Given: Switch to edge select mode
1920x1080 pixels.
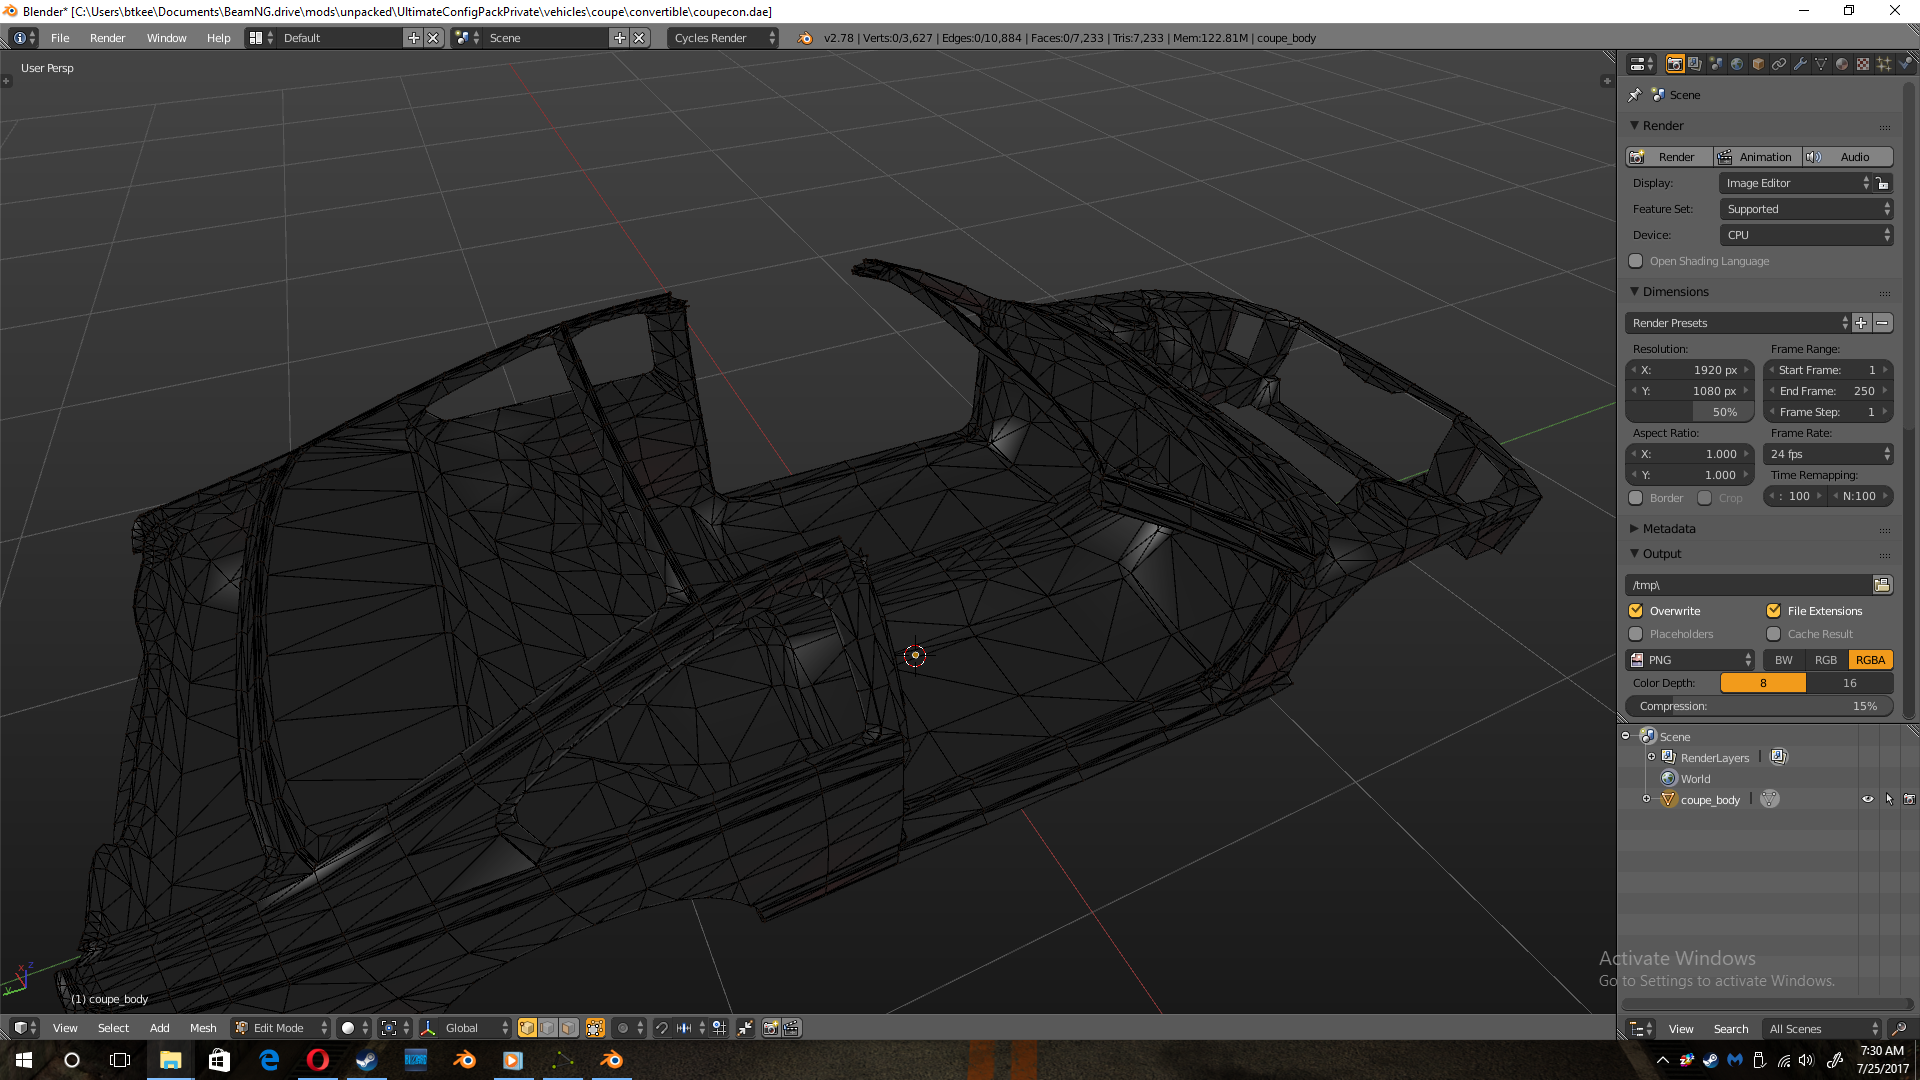Looking at the screenshot, I should point(548,1028).
